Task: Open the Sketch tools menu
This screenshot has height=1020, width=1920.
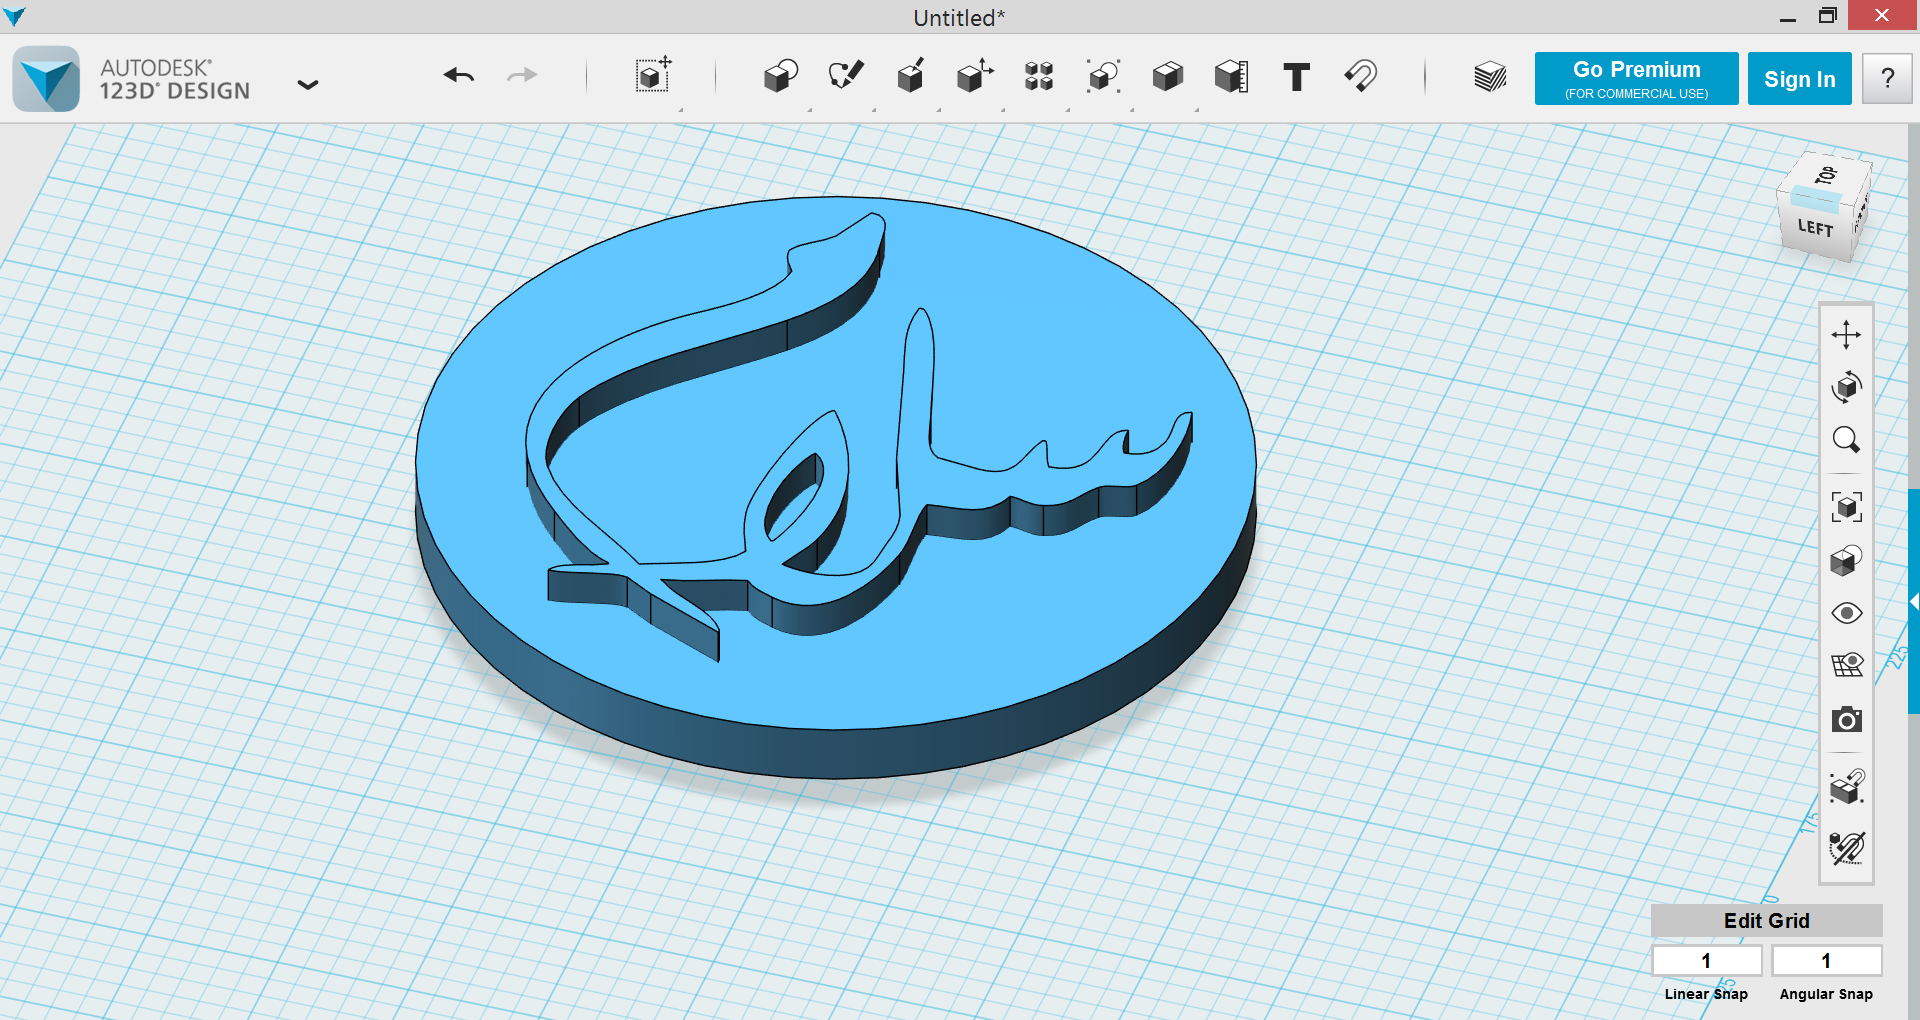Action: point(845,76)
